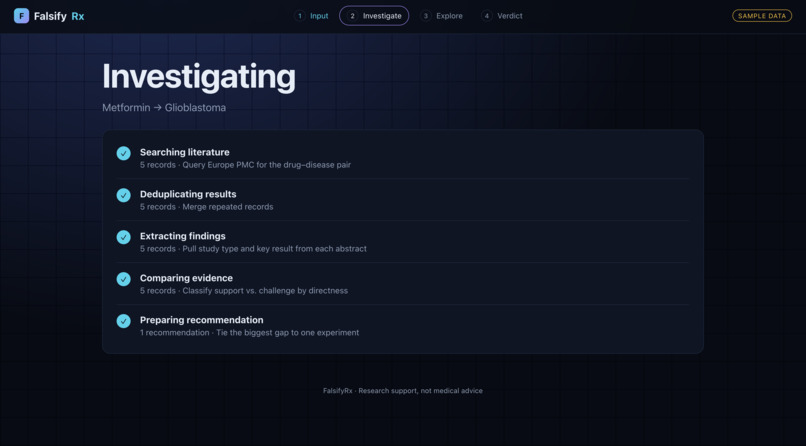Screen dimensions: 806x446
Task: Click the Falsify Rx brand name
Action: pos(59,16)
